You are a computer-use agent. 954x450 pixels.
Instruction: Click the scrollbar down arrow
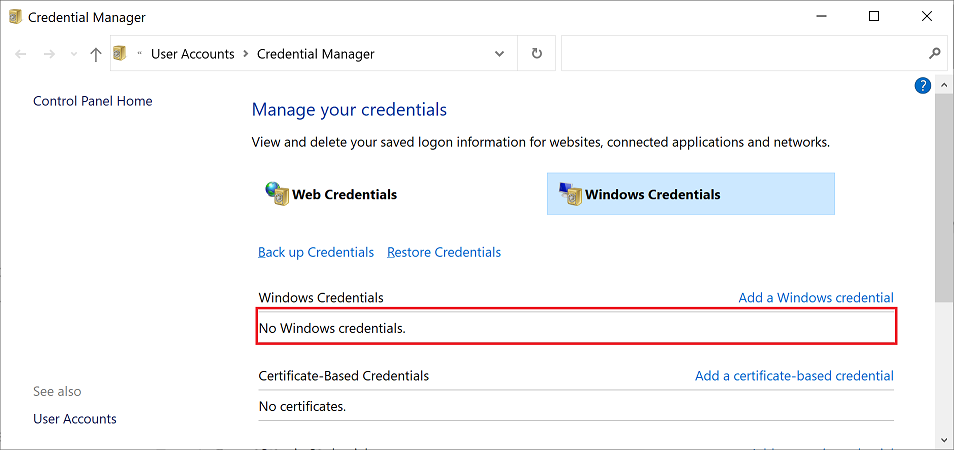[x=944, y=438]
